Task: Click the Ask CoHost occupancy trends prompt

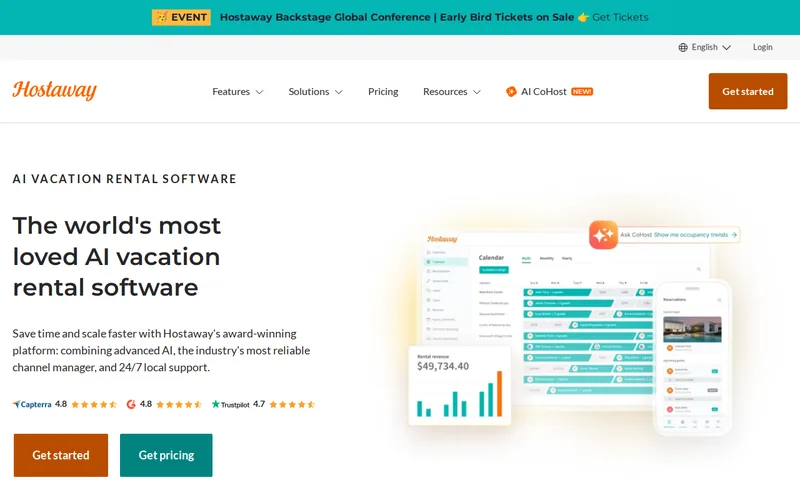Action: (678, 235)
